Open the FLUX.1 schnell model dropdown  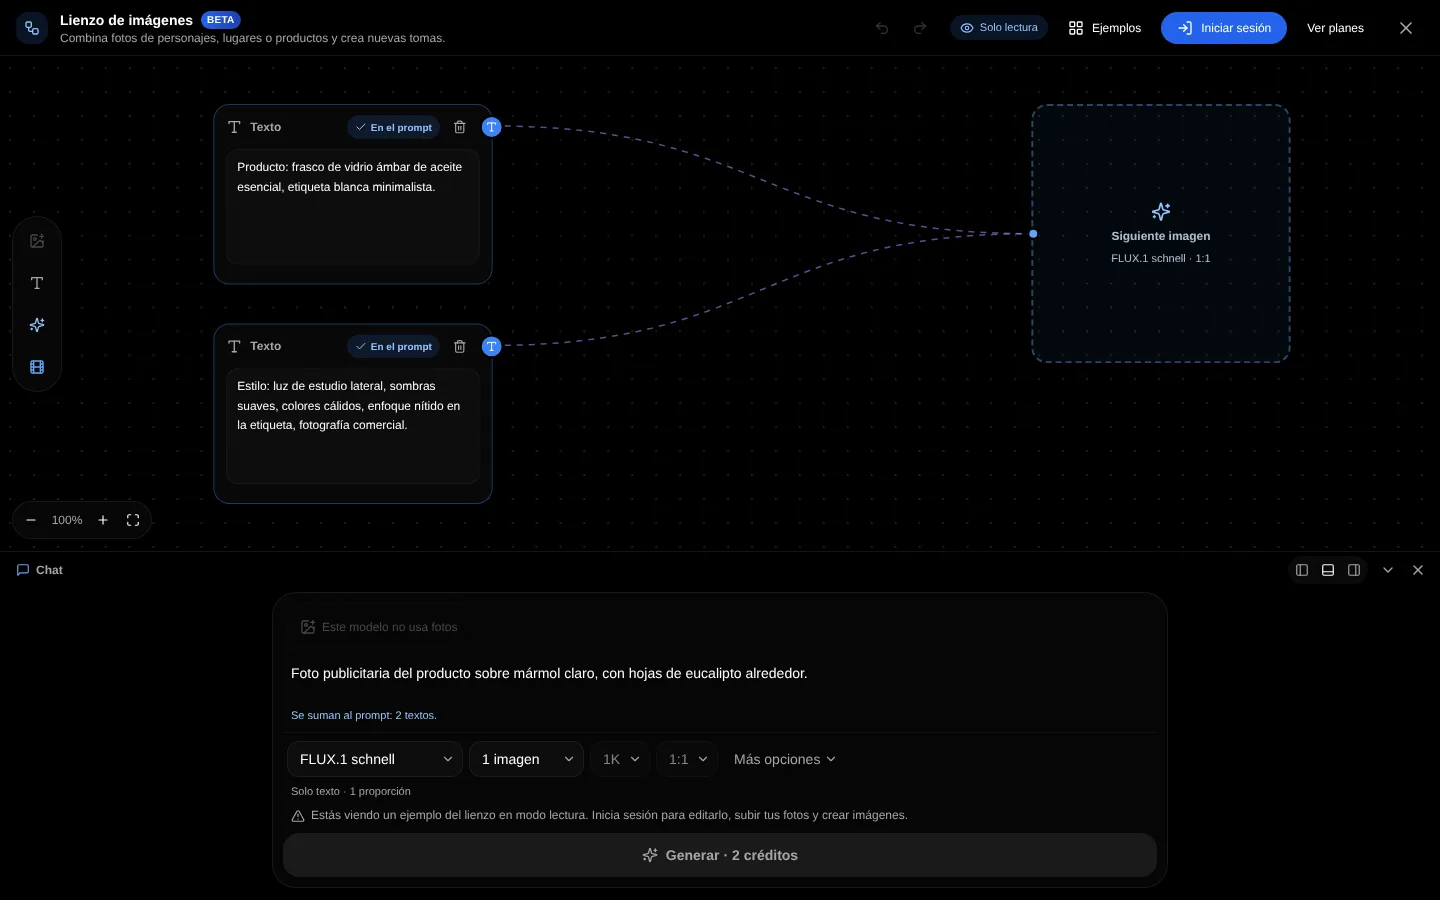point(375,759)
